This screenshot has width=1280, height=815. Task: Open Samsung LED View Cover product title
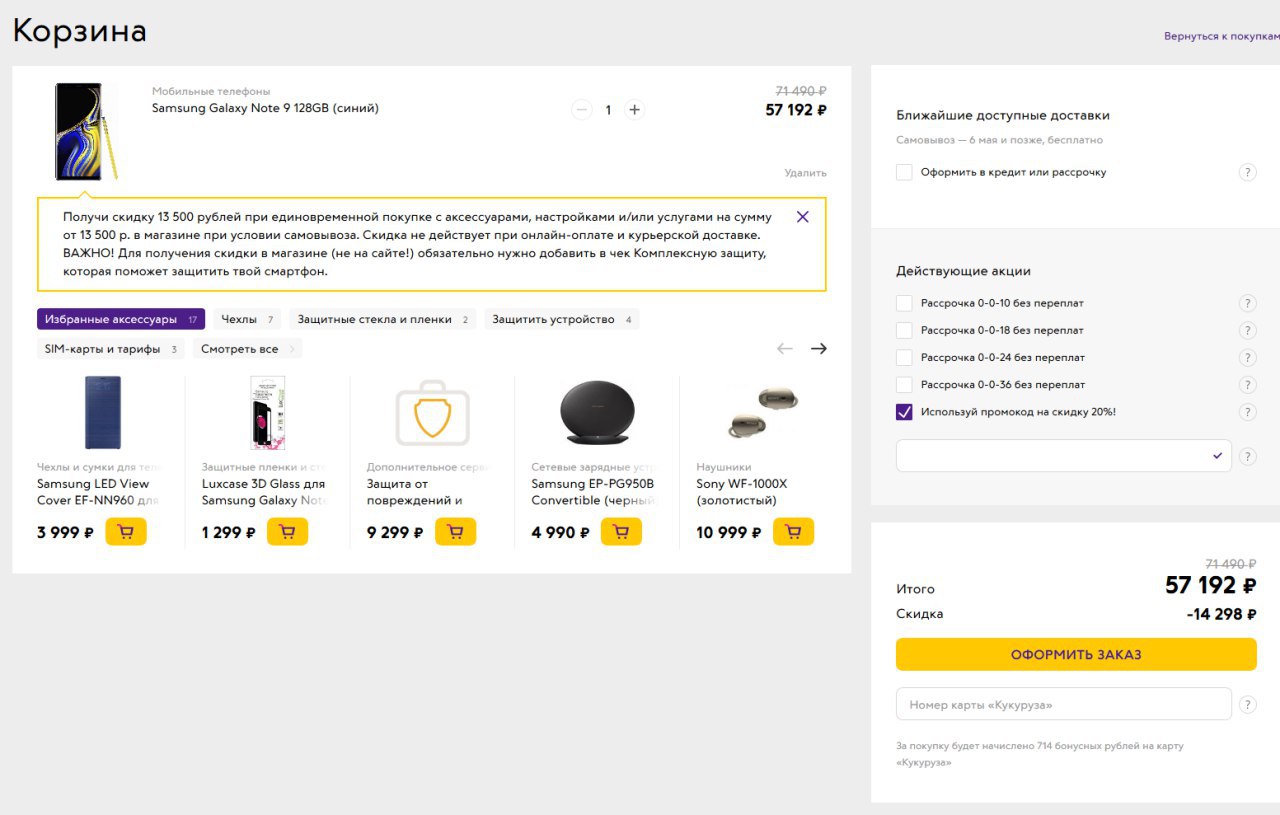pyautogui.click(x=98, y=492)
